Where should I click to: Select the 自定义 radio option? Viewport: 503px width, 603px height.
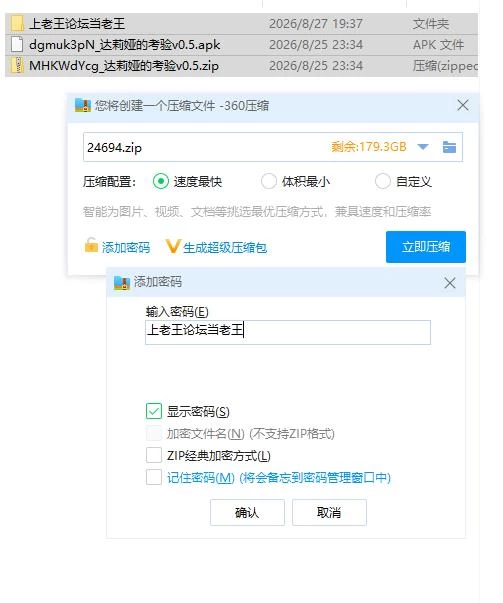click(x=383, y=181)
